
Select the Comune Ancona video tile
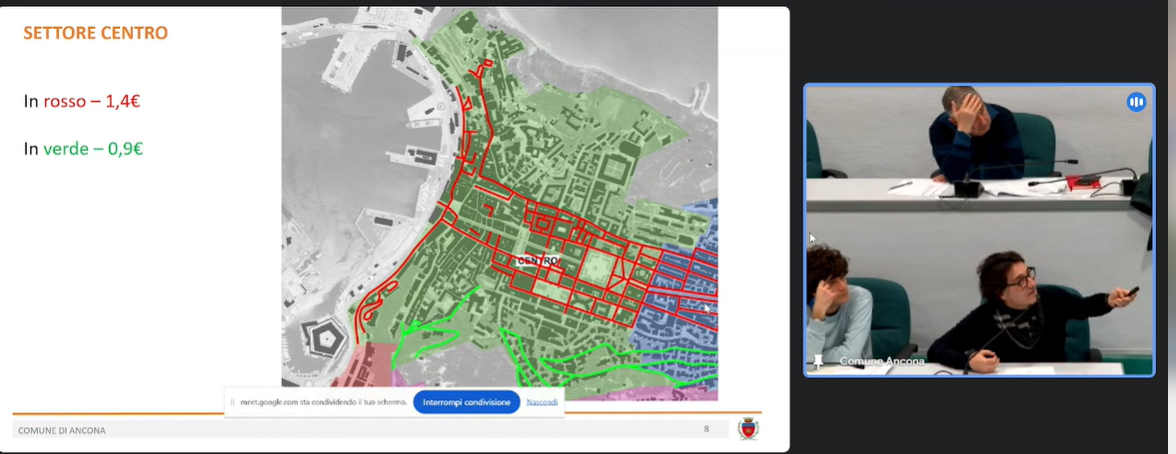coord(980,230)
